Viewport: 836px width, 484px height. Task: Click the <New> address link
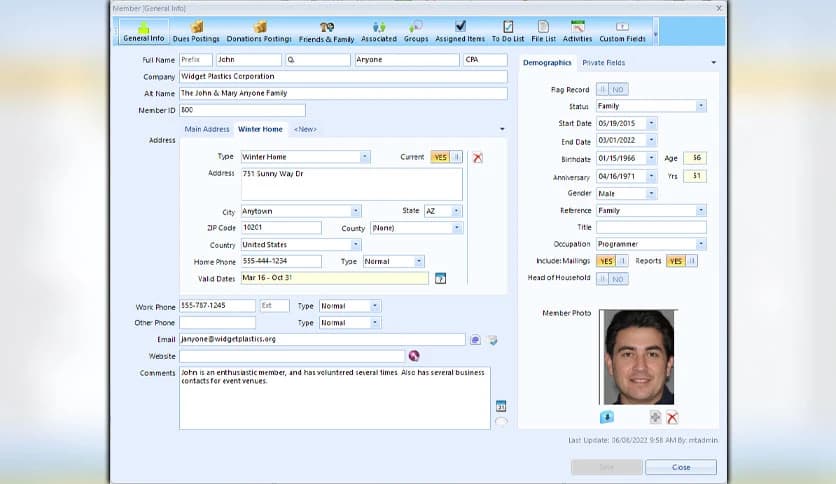305,129
